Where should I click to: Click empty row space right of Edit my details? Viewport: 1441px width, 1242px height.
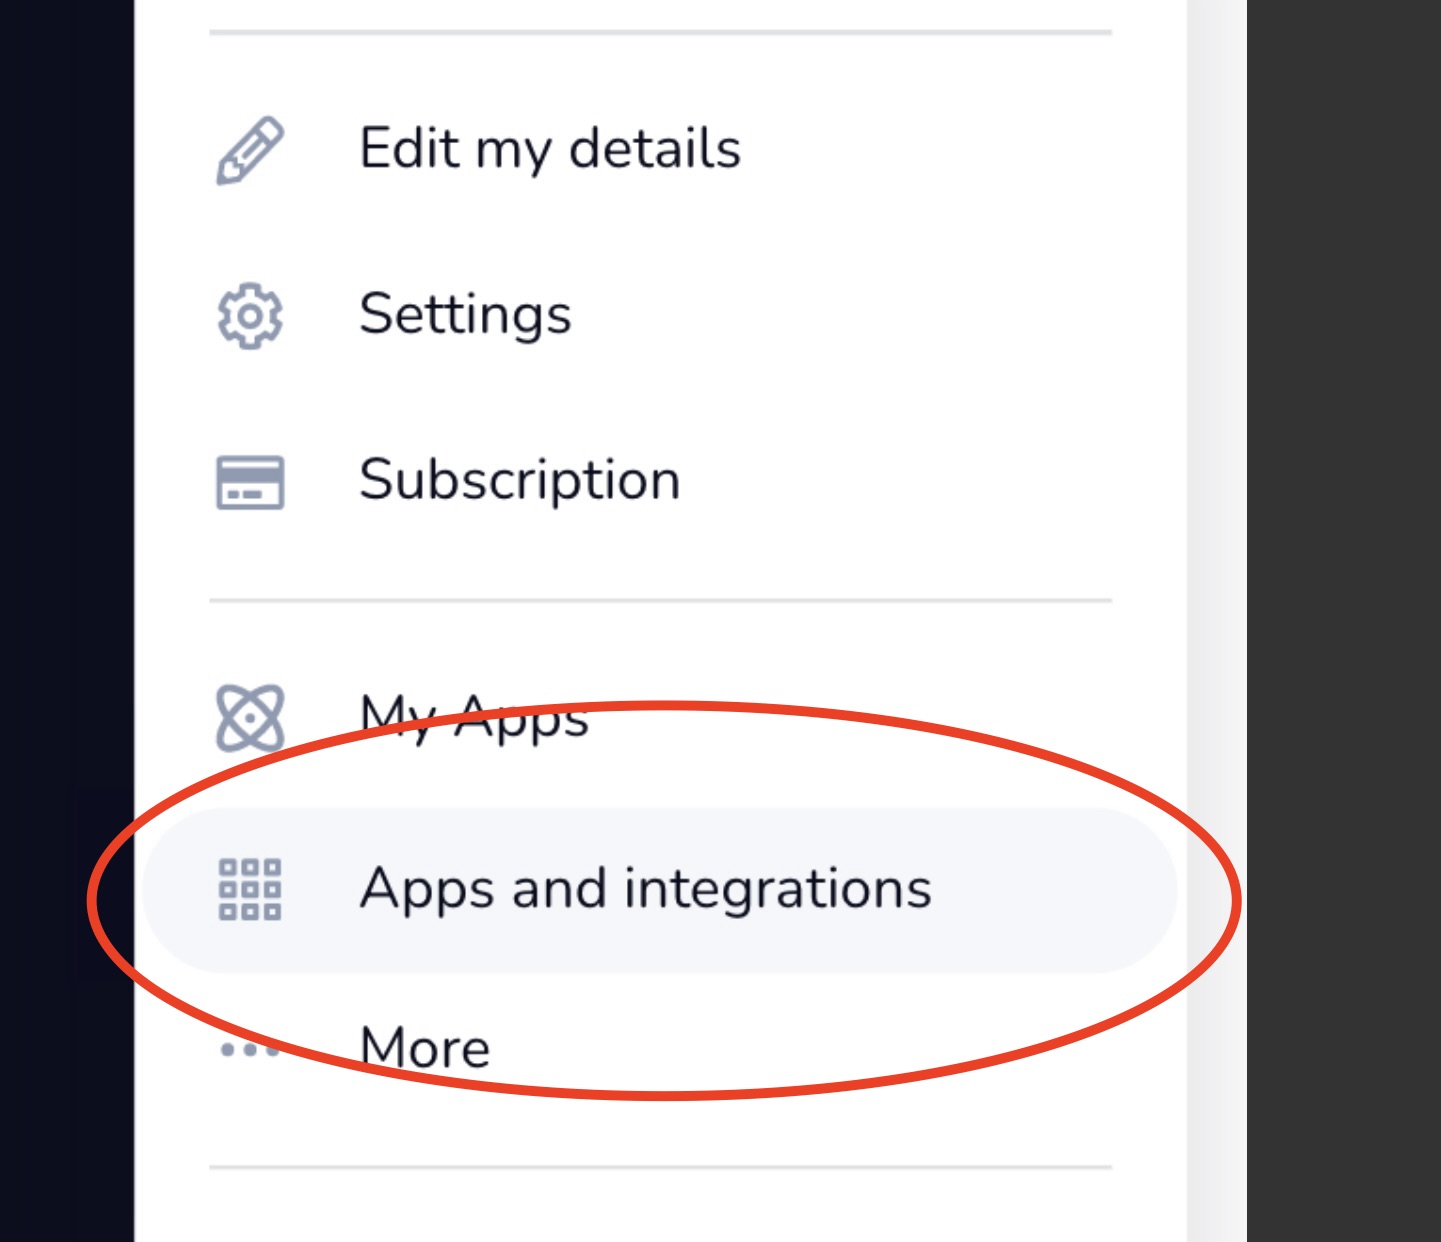pyautogui.click(x=960, y=149)
